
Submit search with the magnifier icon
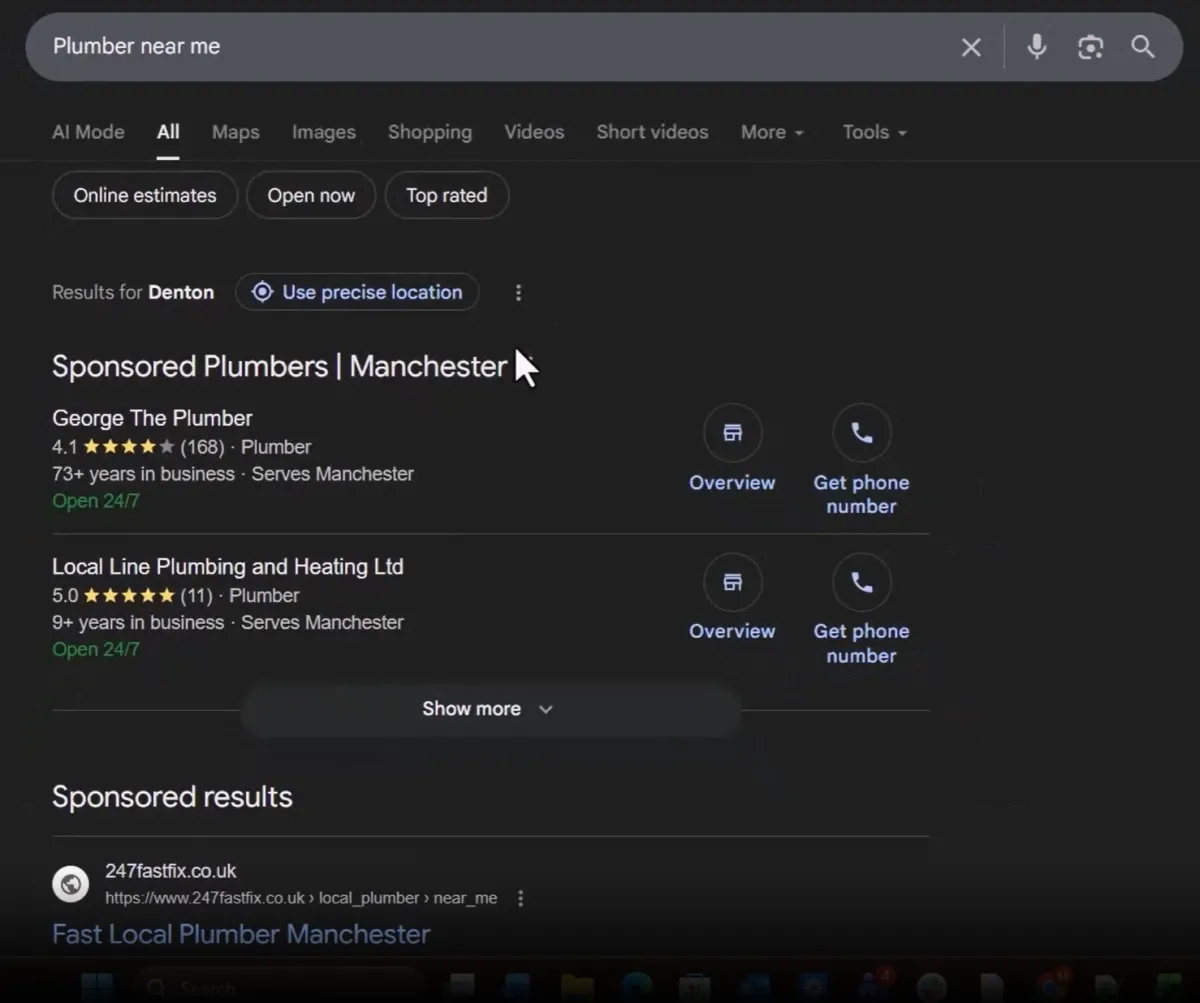coord(1143,46)
